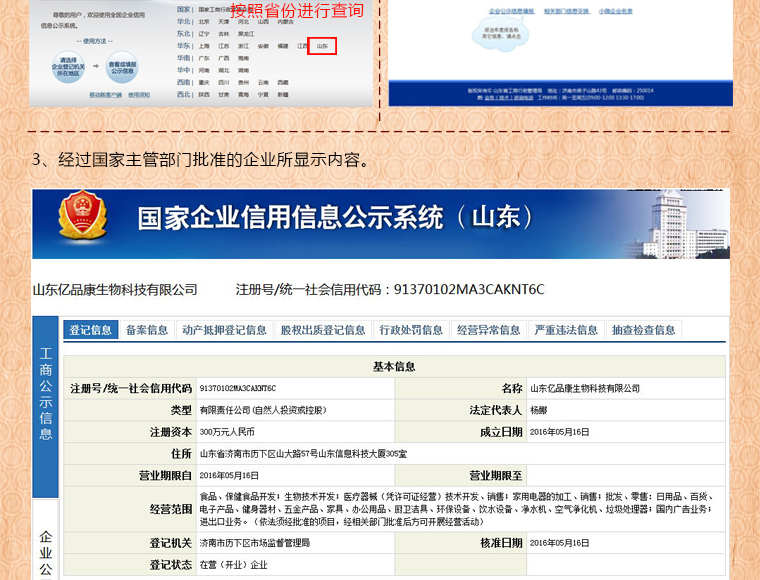Open the 企业公示信息填报 link
The height and width of the screenshot is (580, 760).
click(511, 11)
